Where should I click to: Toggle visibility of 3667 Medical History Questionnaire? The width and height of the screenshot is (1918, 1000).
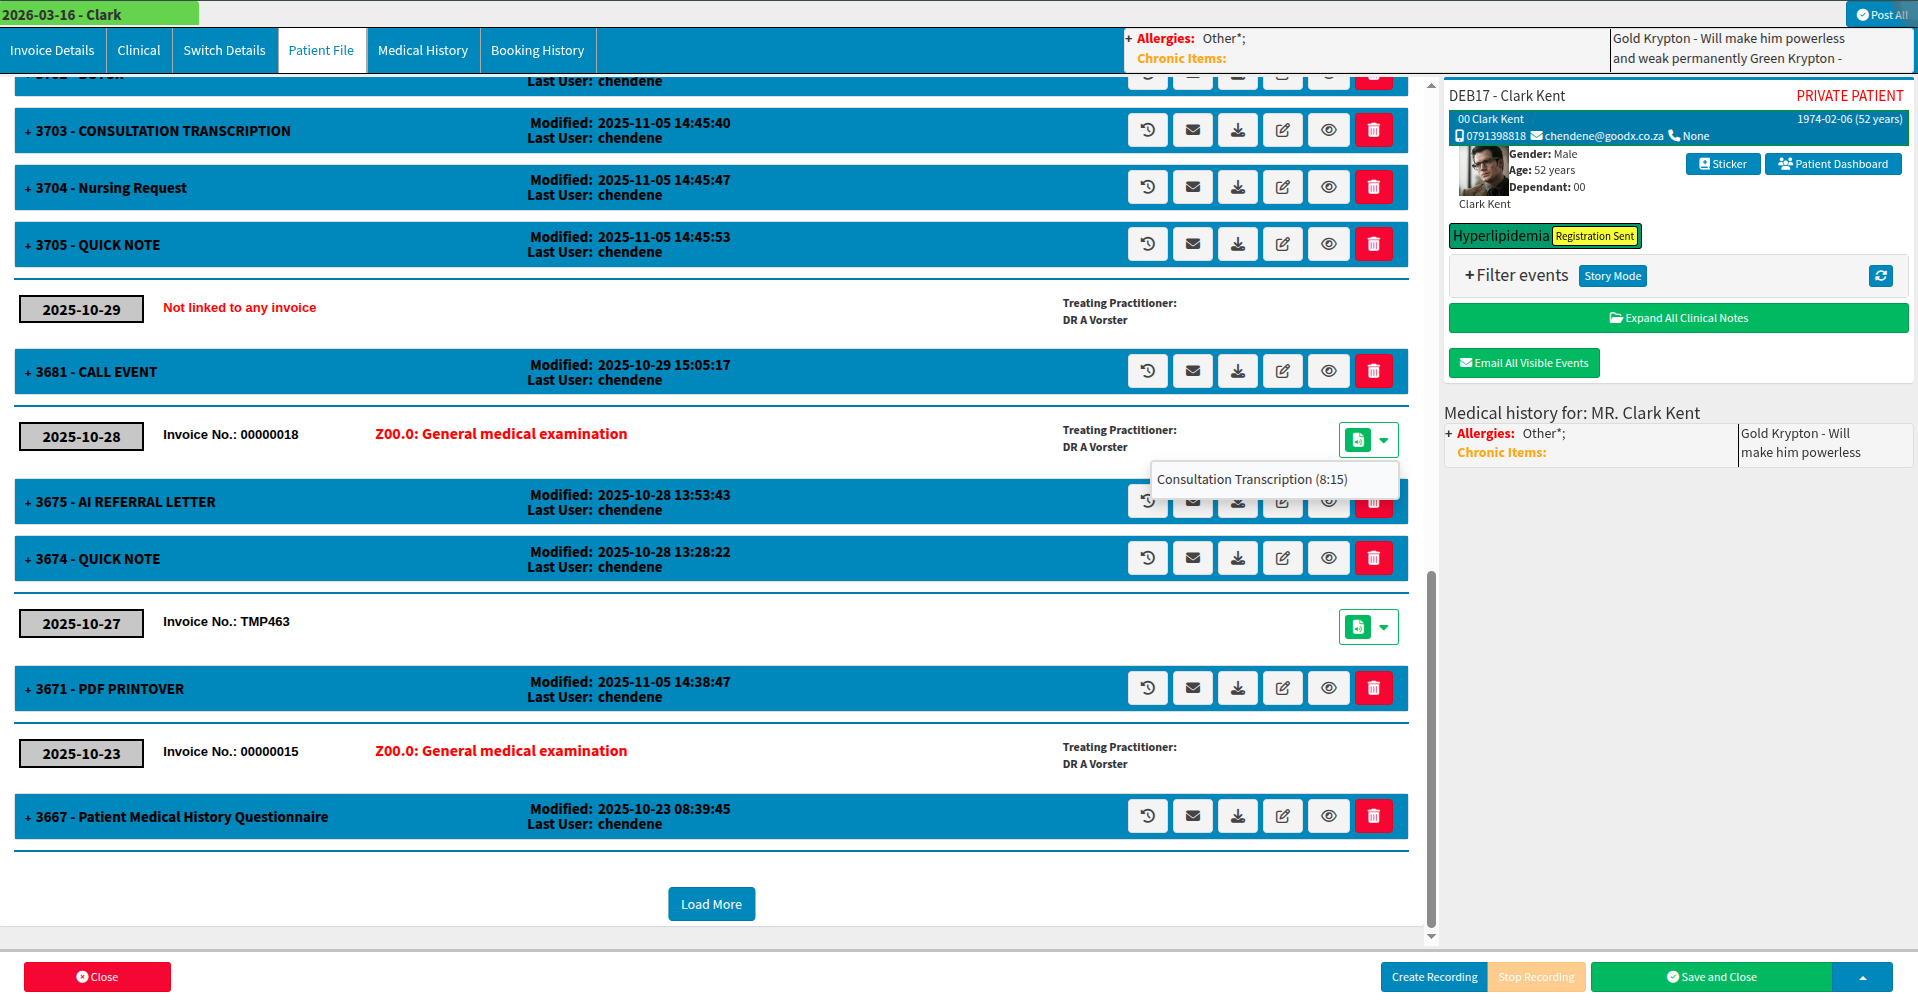coord(1329,816)
